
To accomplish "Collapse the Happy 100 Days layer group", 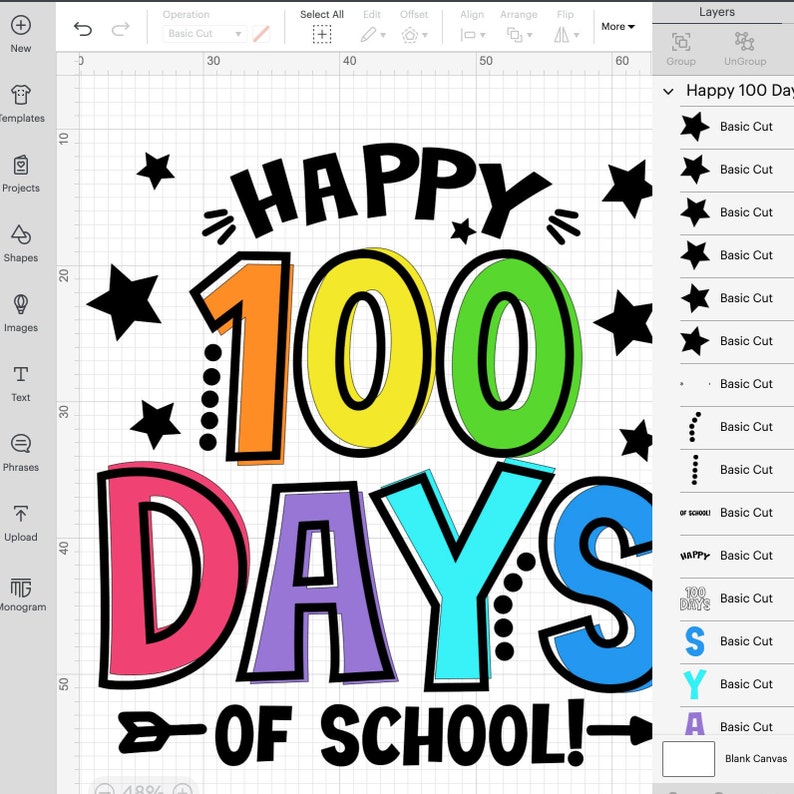I will 668,92.
